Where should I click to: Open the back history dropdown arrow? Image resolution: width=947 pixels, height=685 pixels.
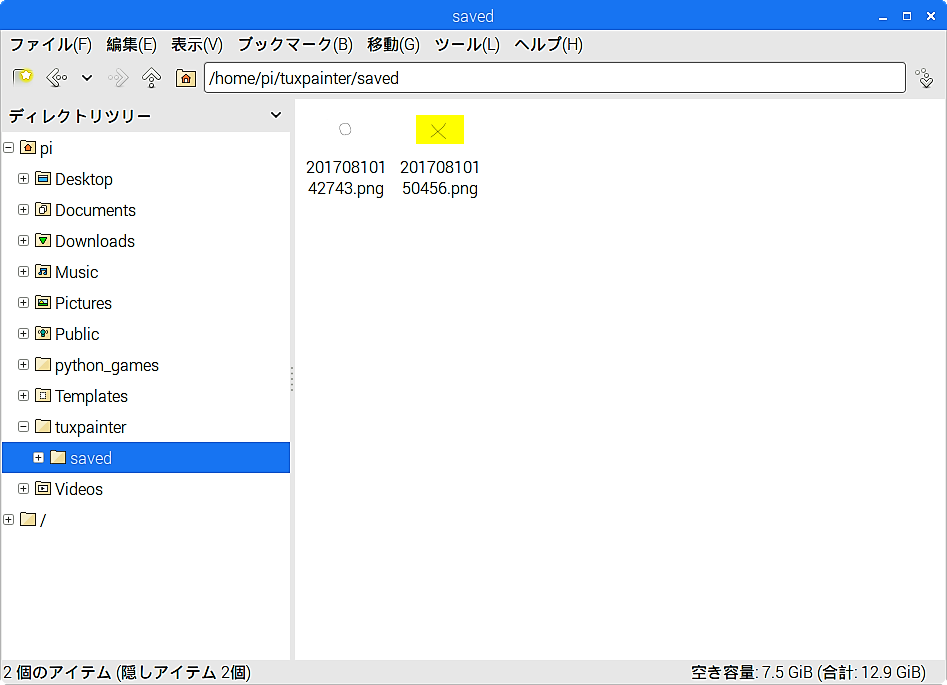(x=87, y=77)
